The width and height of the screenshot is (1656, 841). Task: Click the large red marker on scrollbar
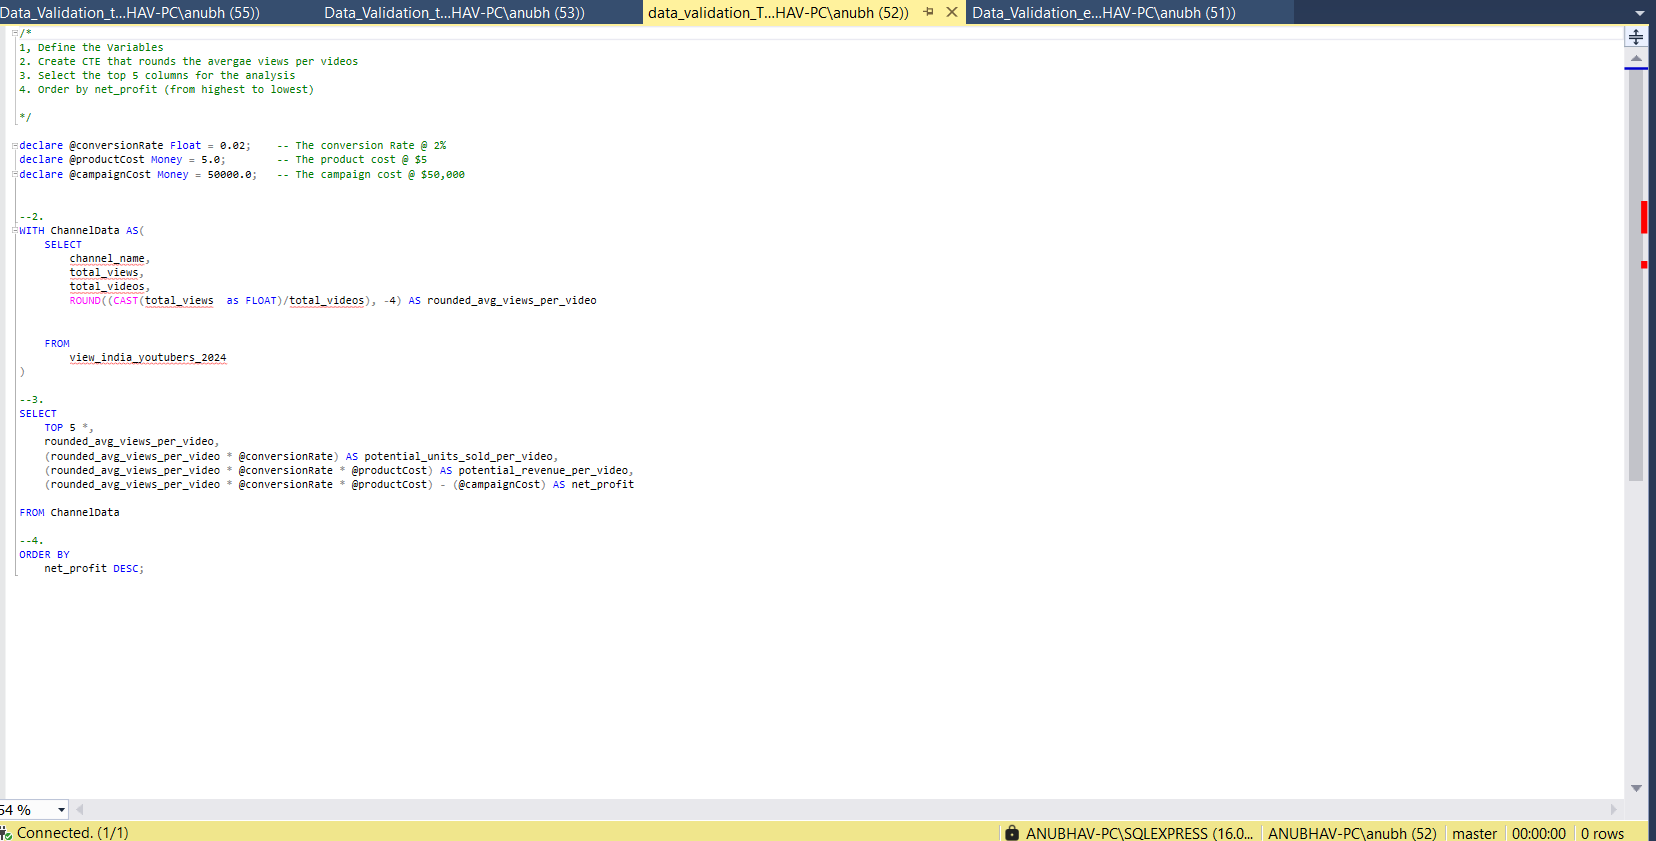tap(1644, 217)
